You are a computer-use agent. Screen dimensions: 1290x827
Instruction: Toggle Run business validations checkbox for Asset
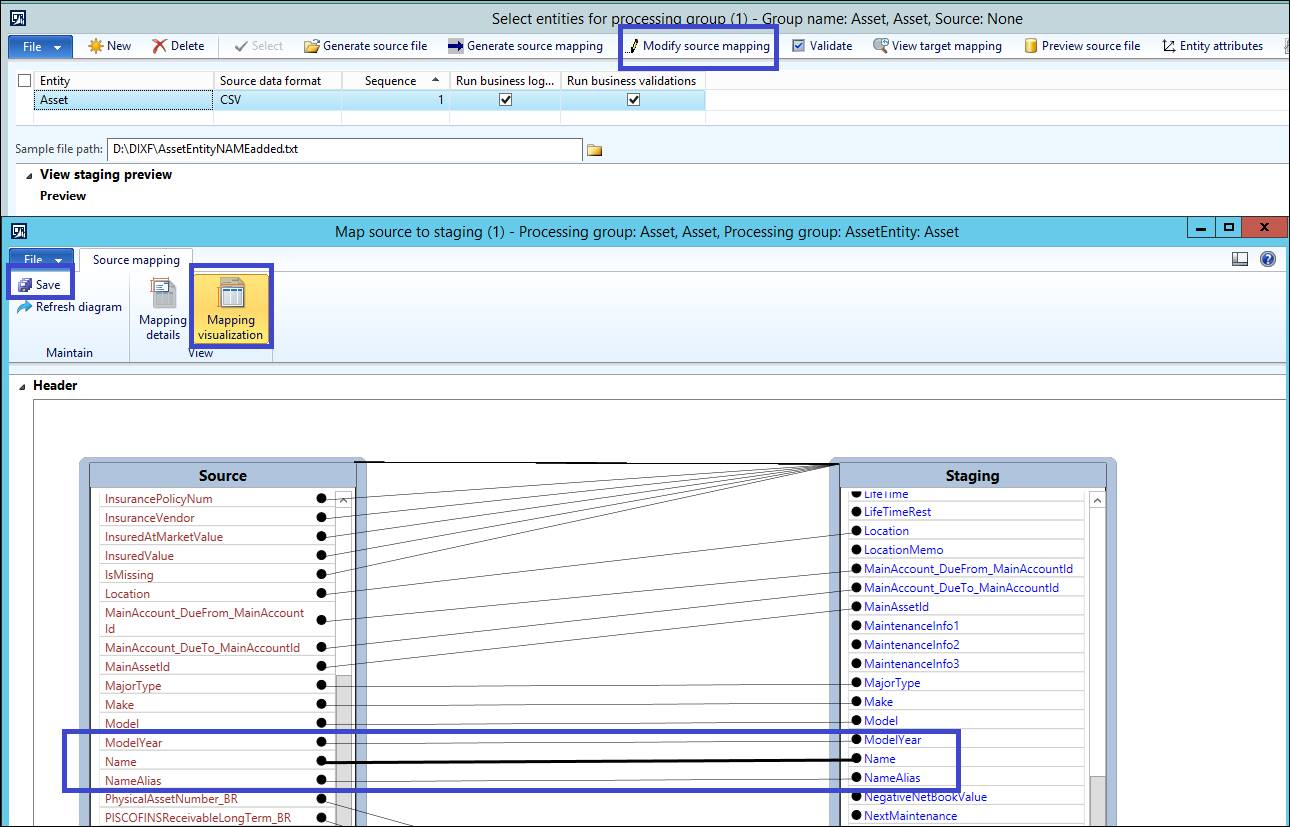[x=633, y=100]
